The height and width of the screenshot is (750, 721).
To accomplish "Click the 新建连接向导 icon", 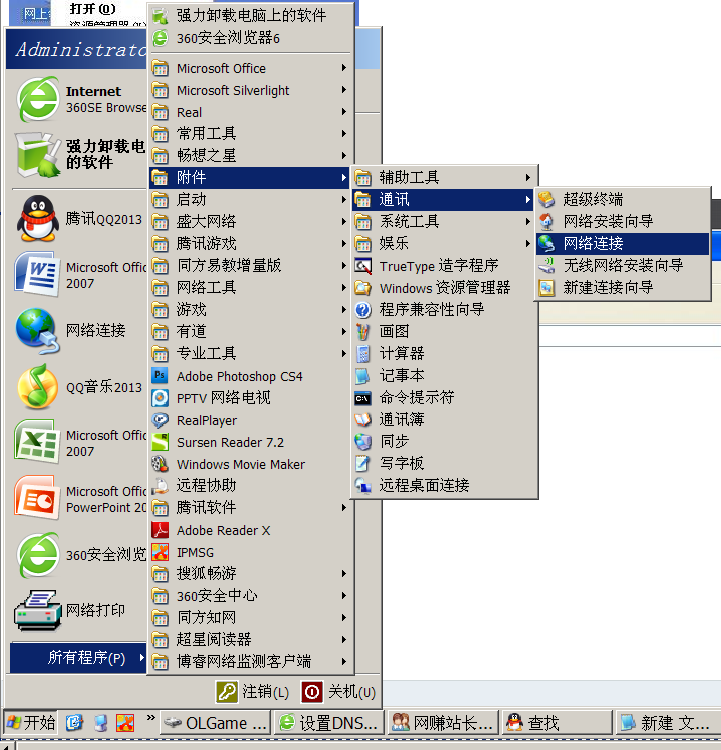I will tap(546, 287).
